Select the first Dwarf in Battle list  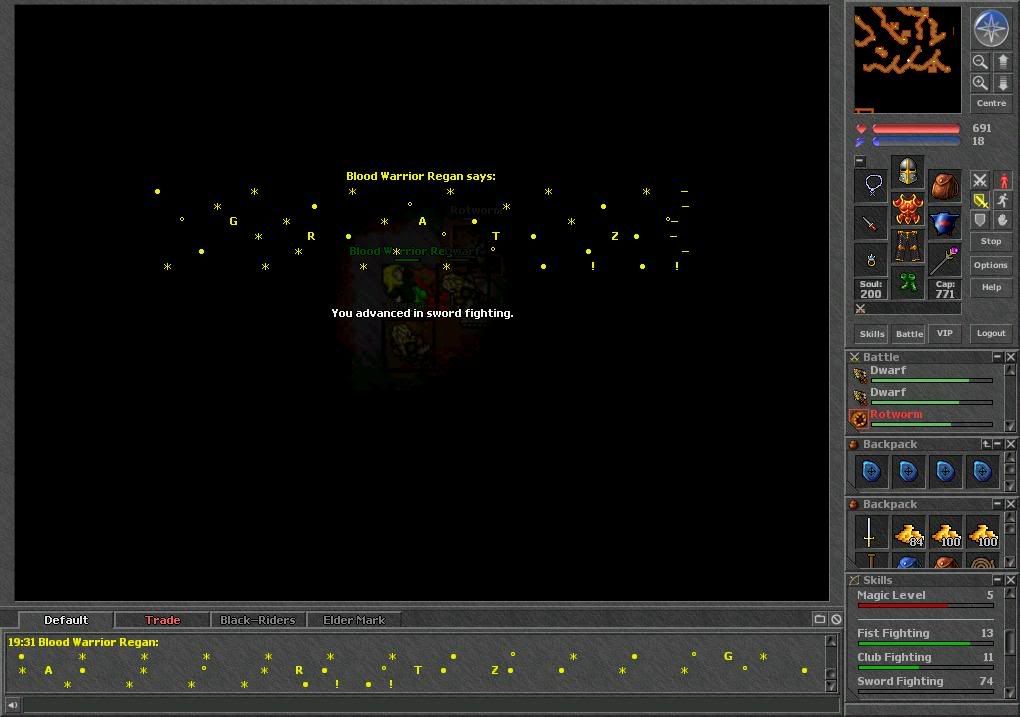922,374
